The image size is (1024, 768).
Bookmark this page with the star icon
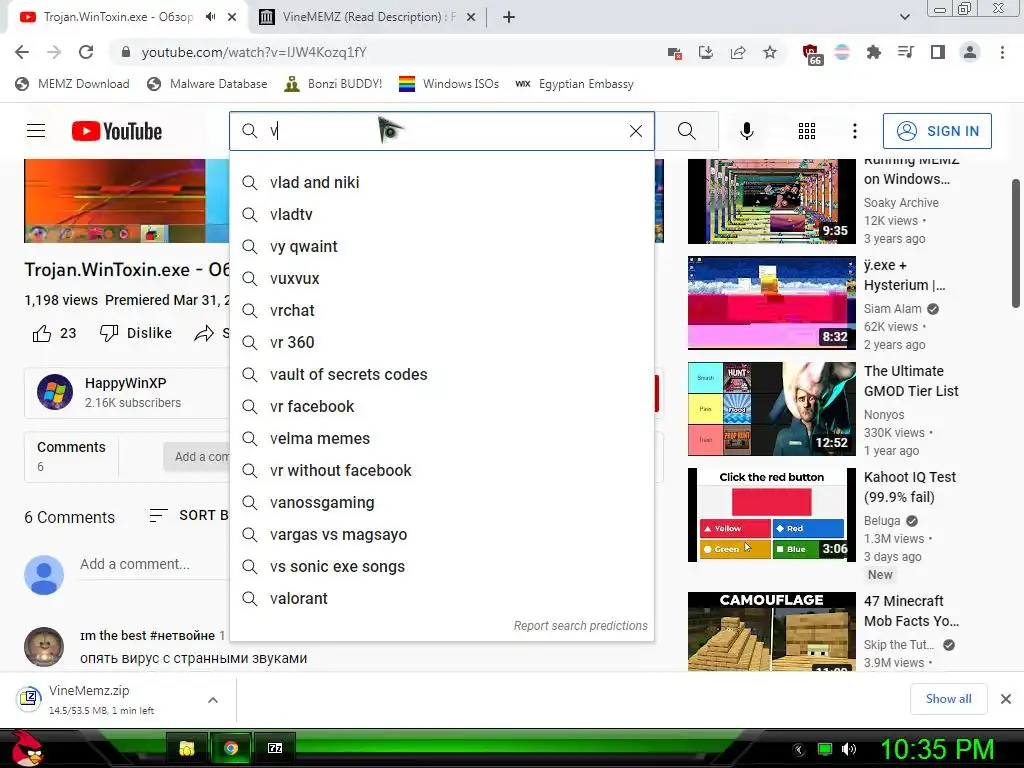point(770,52)
